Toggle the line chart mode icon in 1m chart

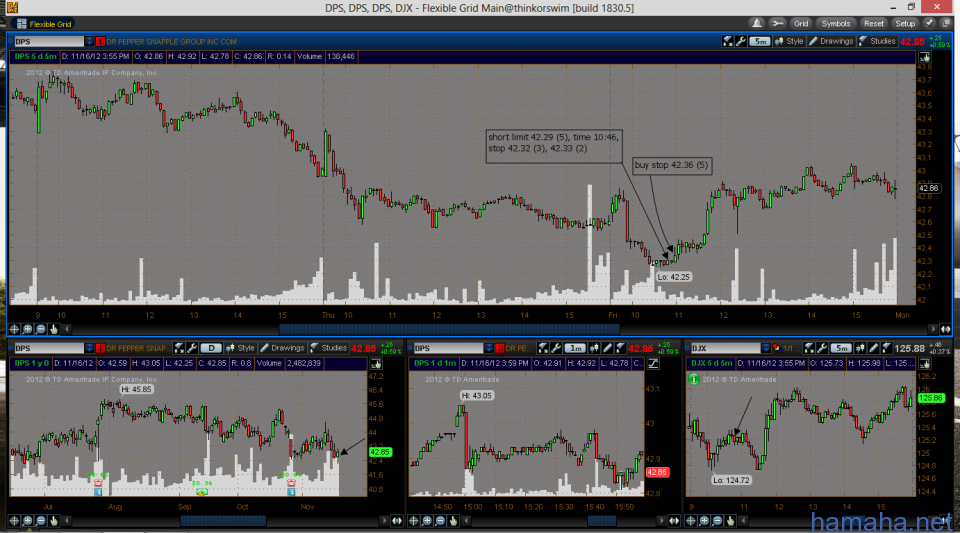(x=653, y=363)
